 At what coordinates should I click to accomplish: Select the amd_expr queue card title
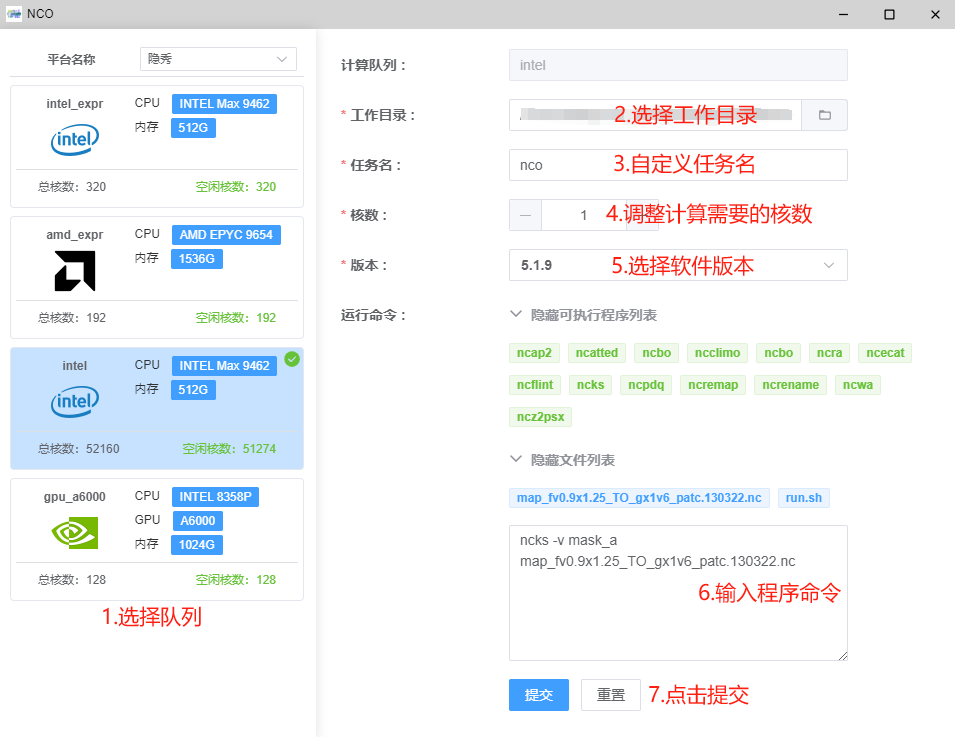point(75,234)
